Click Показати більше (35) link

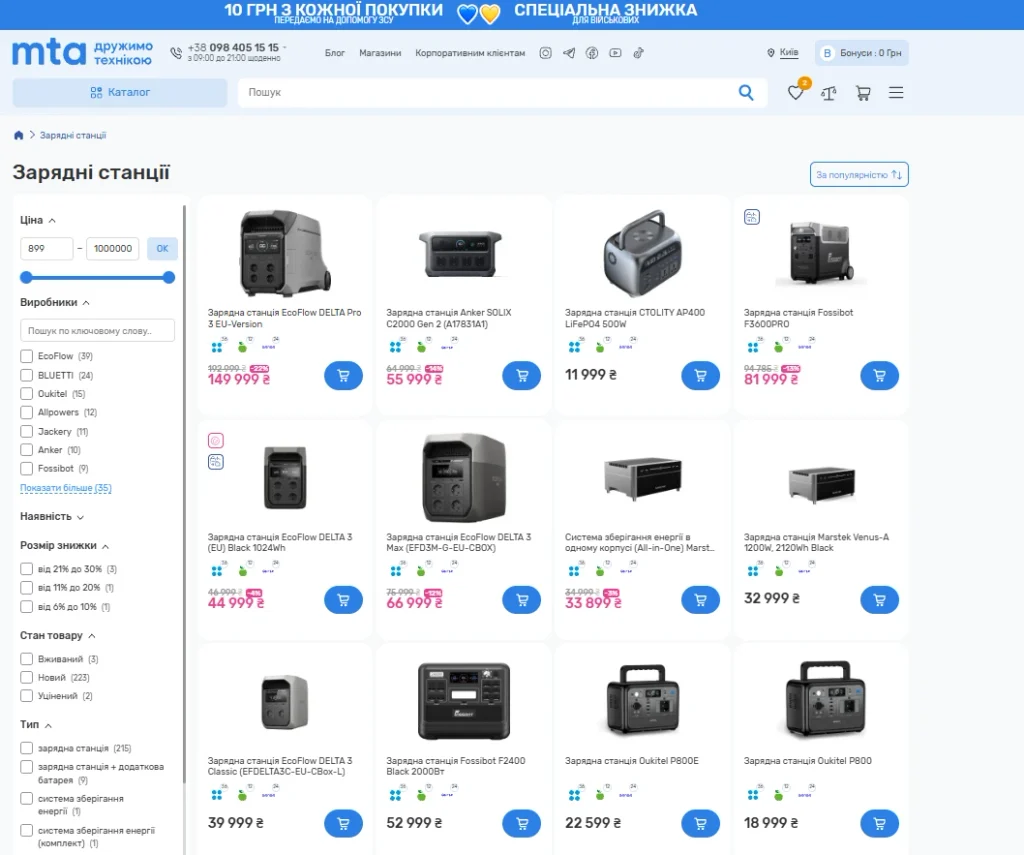tap(66, 488)
